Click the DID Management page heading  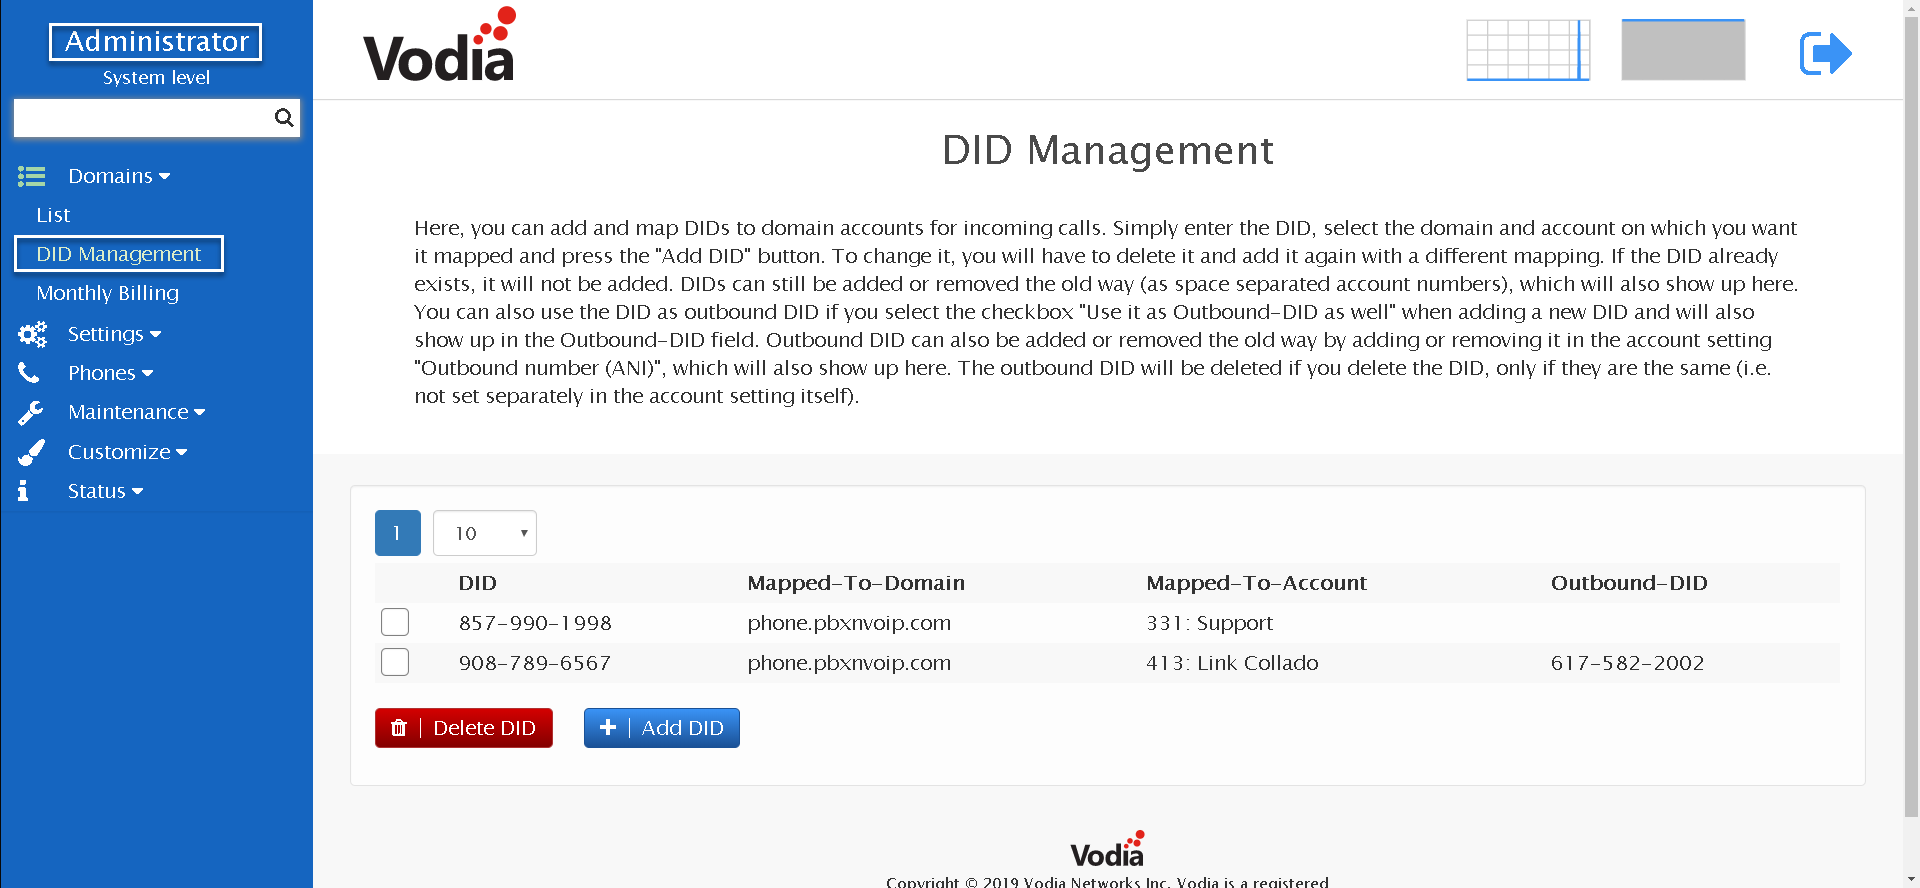[x=1108, y=151]
